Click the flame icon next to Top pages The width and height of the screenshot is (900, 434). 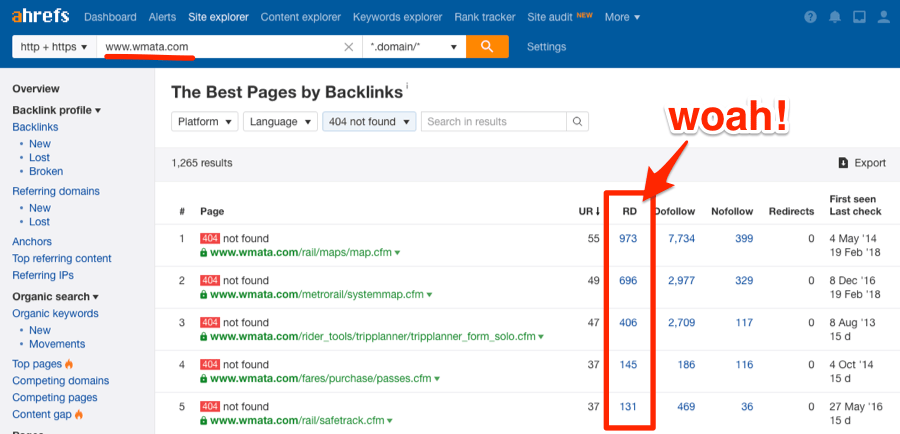(x=69, y=364)
